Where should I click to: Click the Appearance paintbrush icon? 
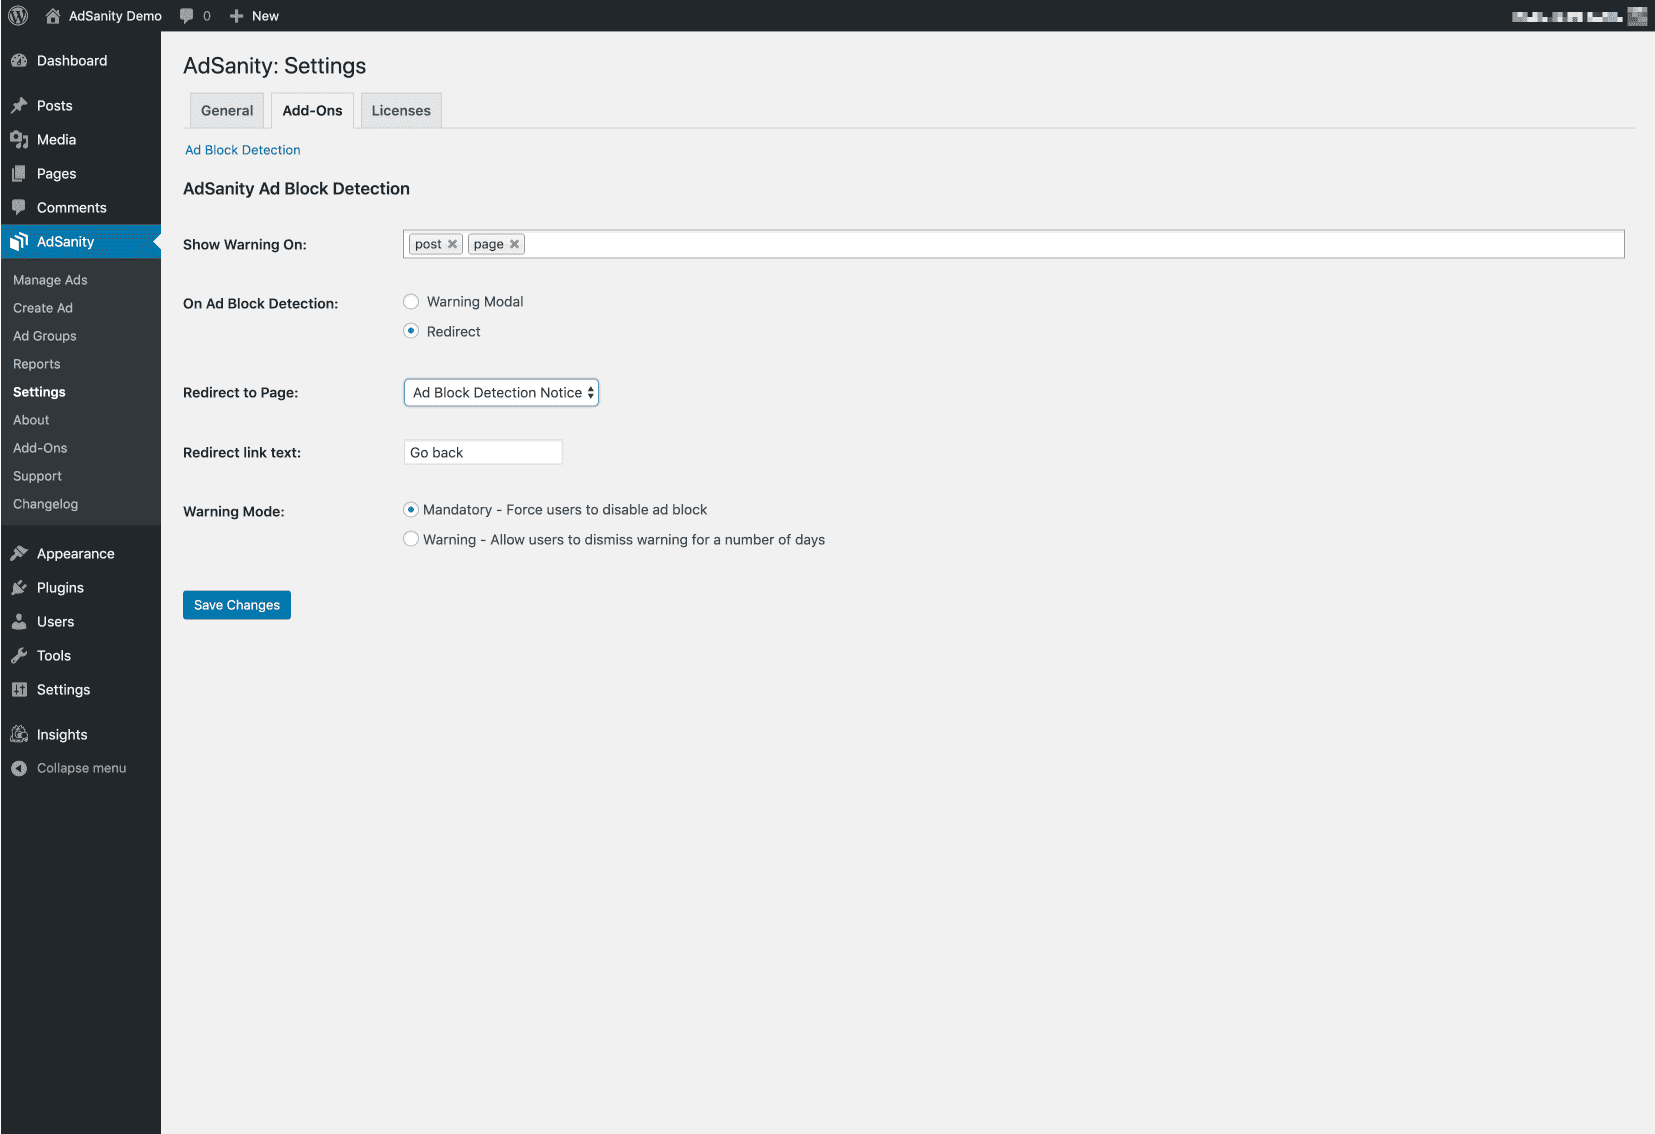tap(19, 554)
